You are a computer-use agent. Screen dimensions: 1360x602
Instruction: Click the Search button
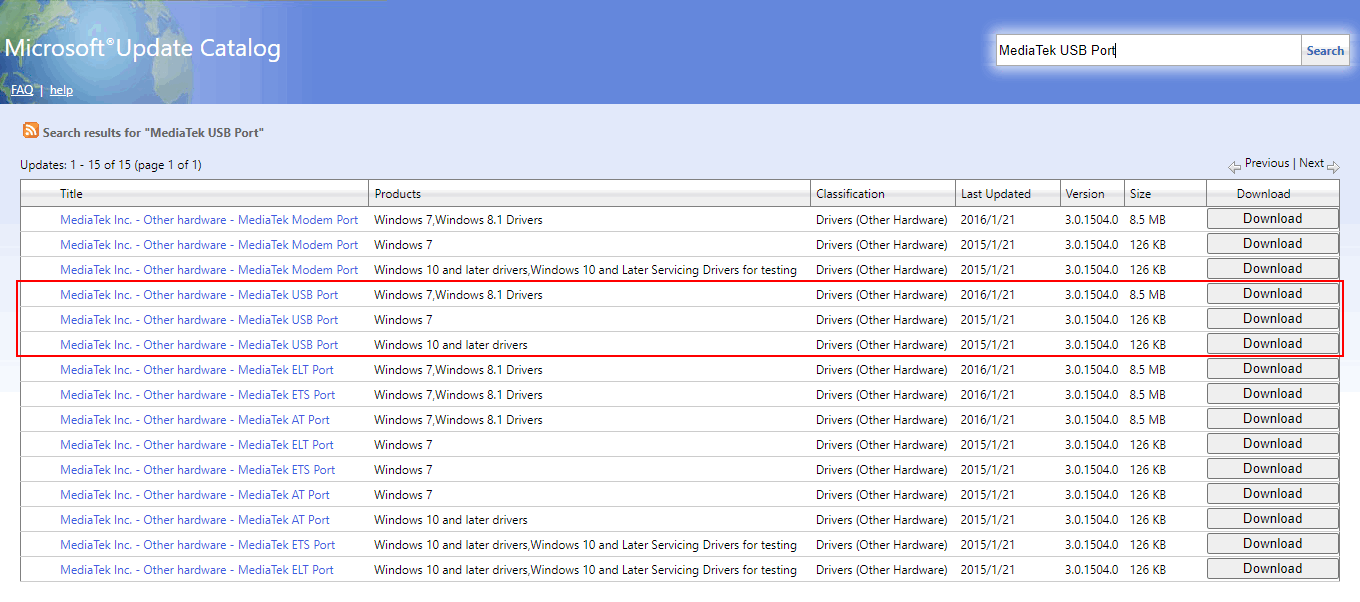pos(1325,50)
